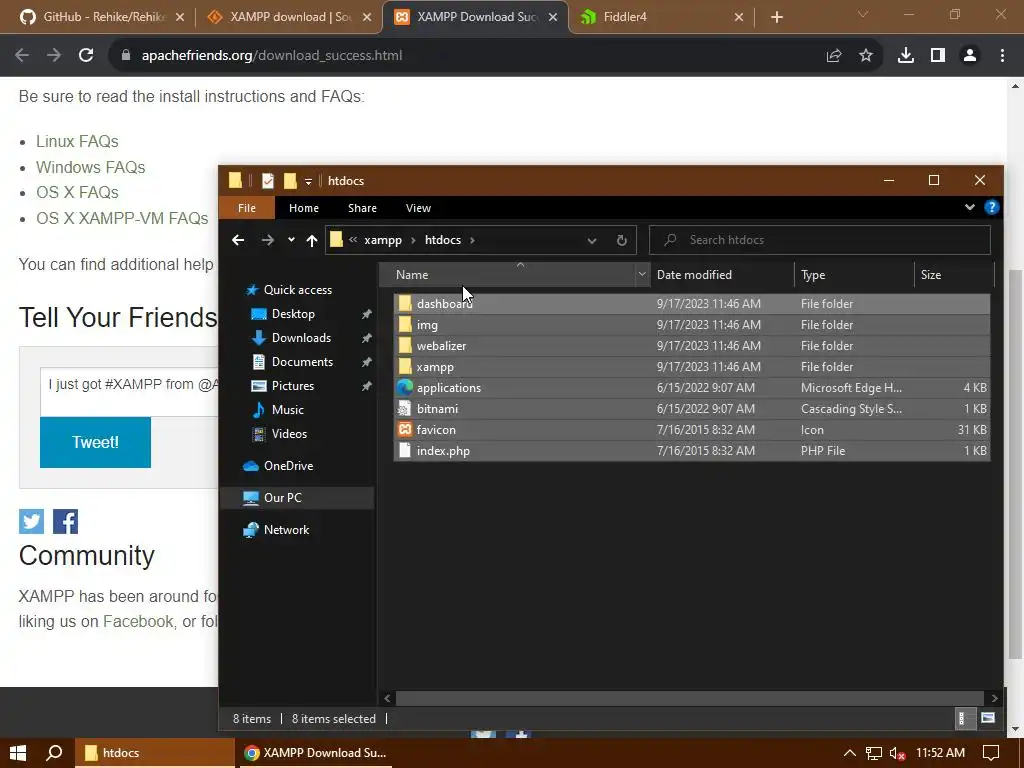Click XAMPP Download taskbar button
The width and height of the screenshot is (1024, 768).
[x=315, y=753]
